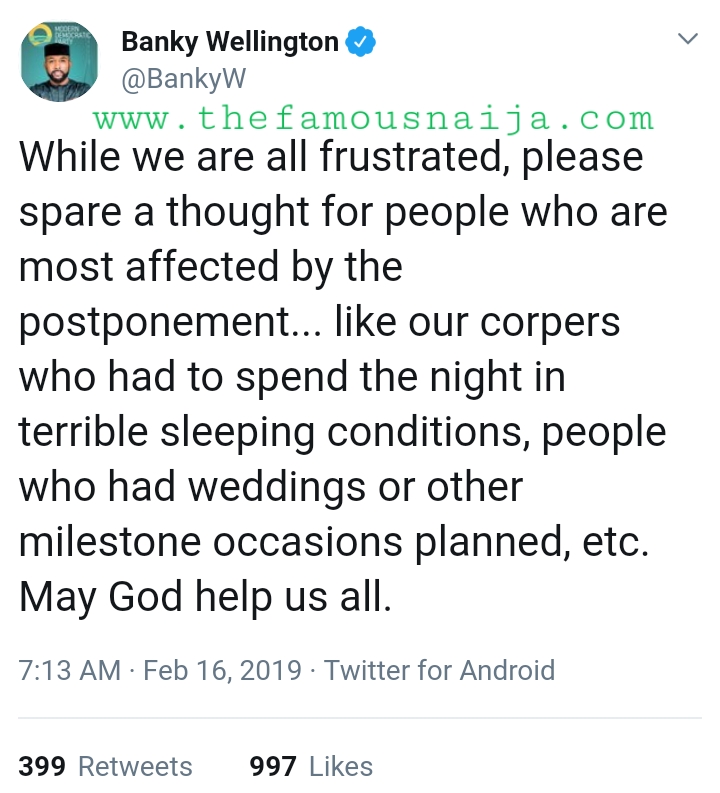Click the Banky Wellington display name
Image resolution: width=720 pixels, height=793 pixels.
[229, 42]
